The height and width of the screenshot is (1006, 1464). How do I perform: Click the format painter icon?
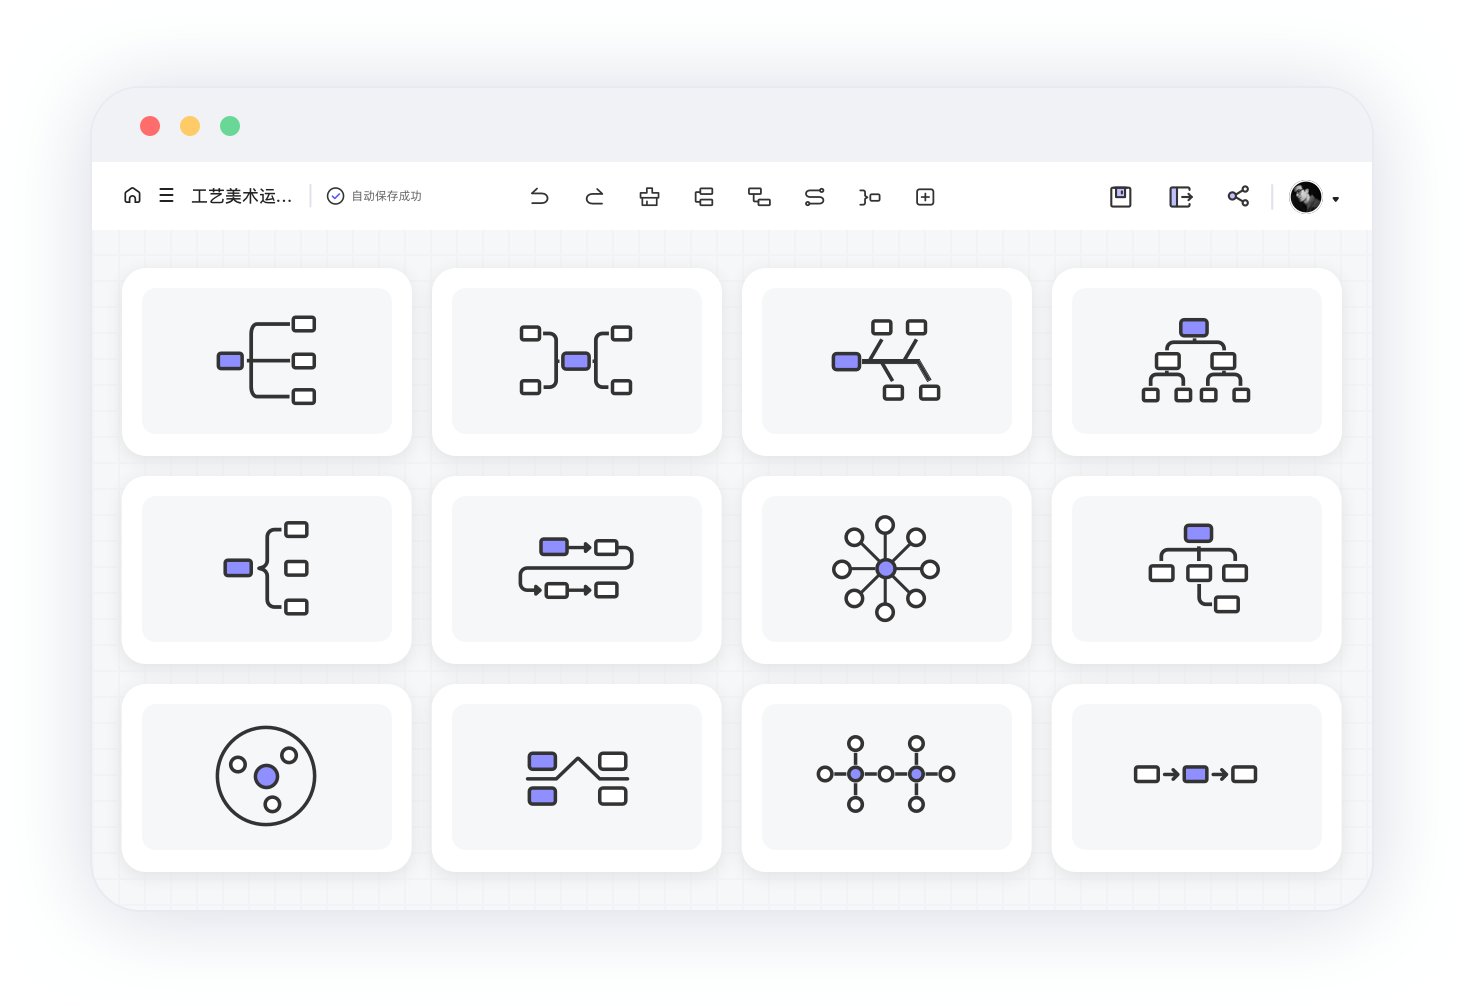pos(649,197)
